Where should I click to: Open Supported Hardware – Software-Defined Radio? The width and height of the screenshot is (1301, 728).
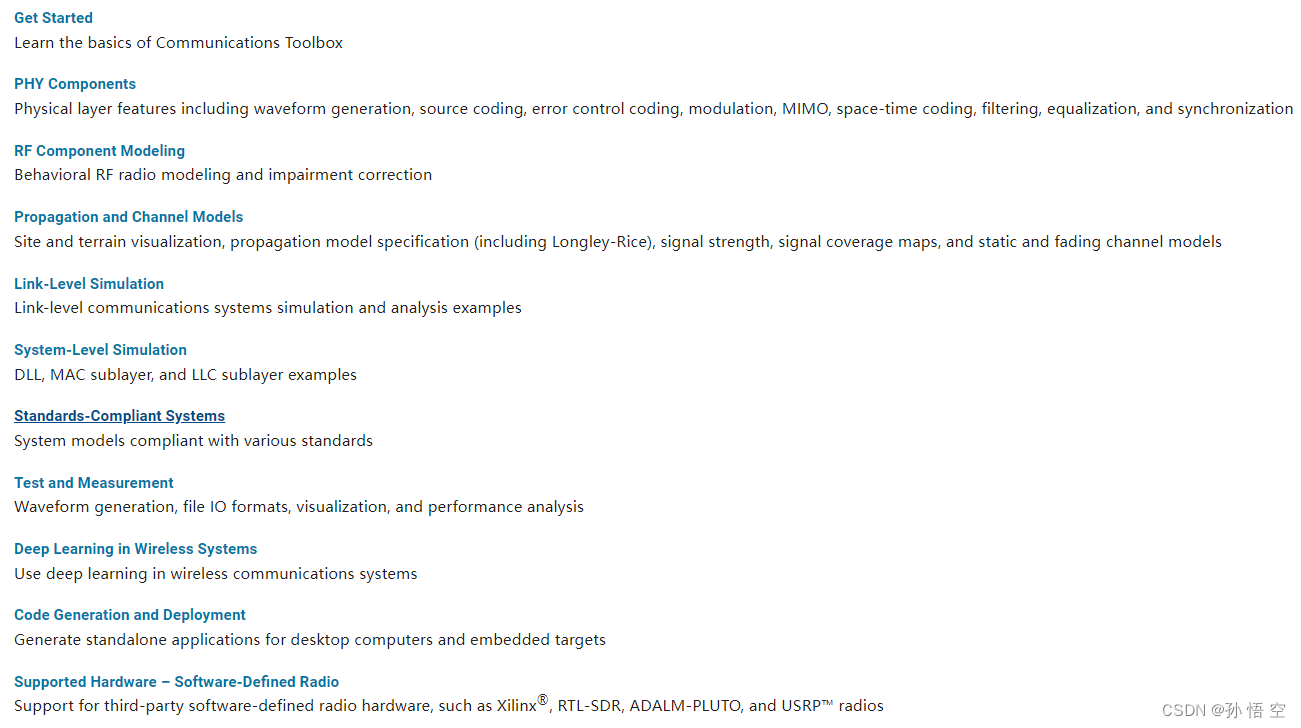pyautogui.click(x=176, y=682)
